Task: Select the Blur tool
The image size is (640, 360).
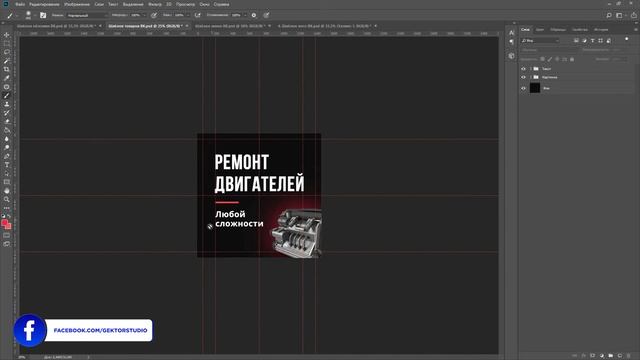Action: coord(7,139)
